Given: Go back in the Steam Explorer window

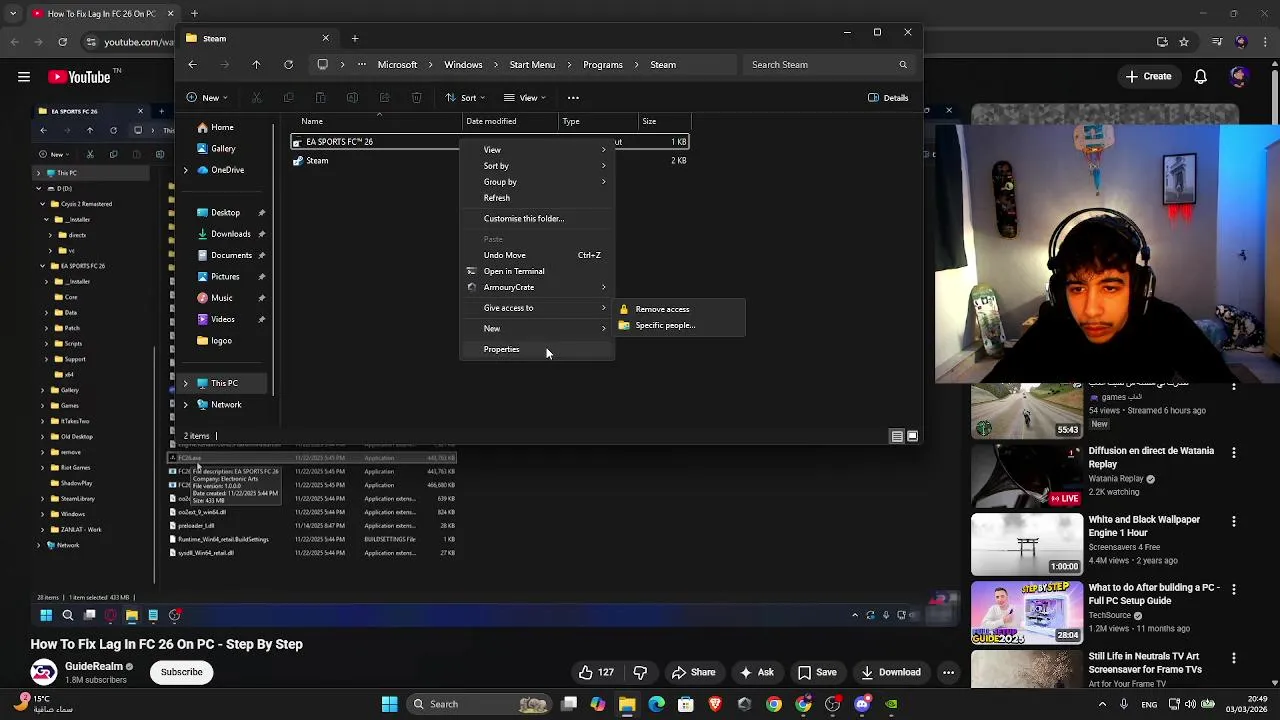Looking at the screenshot, I should (x=192, y=65).
